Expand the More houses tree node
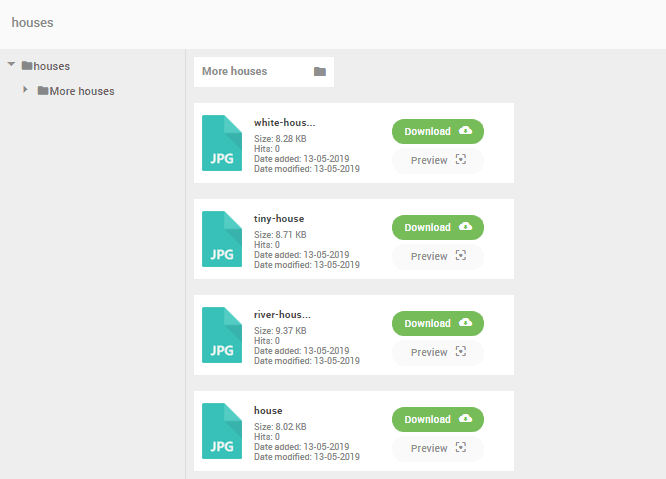Viewport: 666px width, 479px height. 25,90
